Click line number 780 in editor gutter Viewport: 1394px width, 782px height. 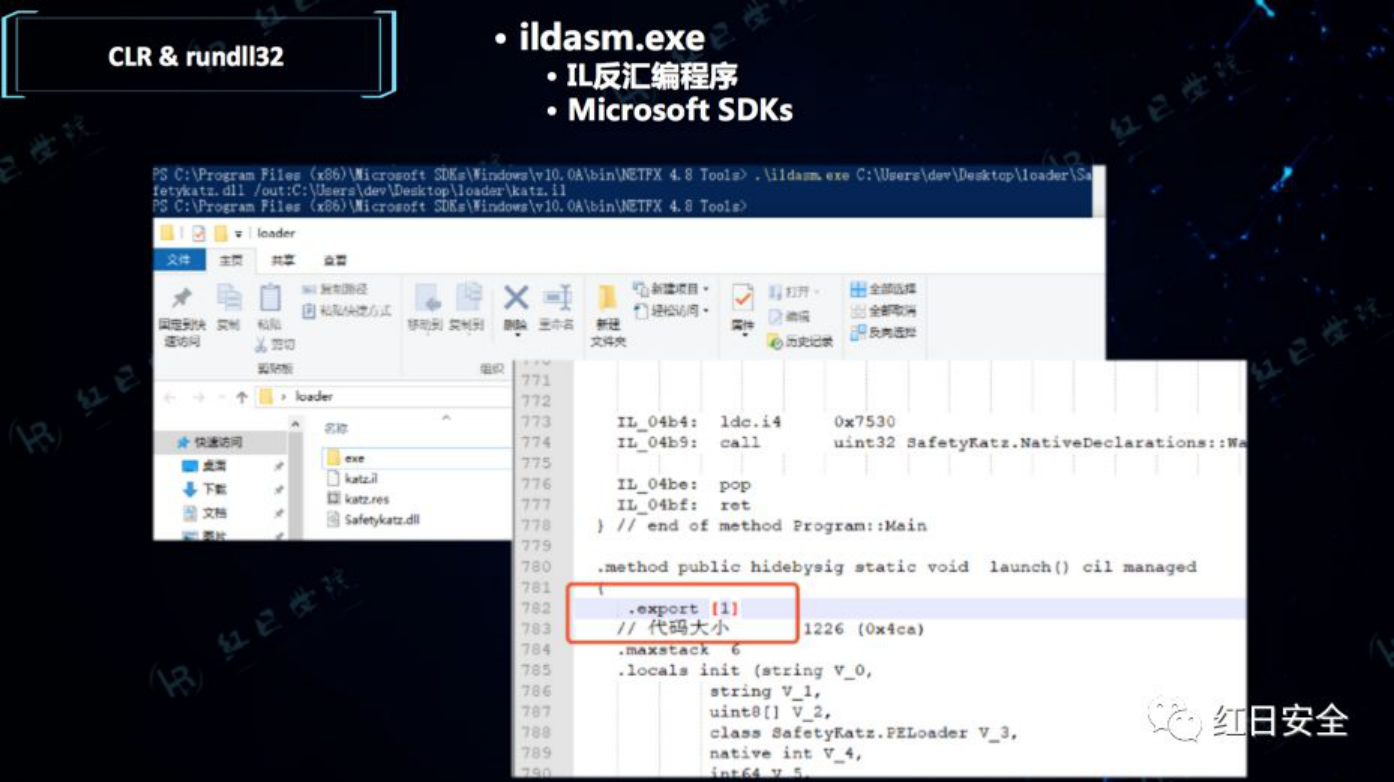click(x=536, y=567)
